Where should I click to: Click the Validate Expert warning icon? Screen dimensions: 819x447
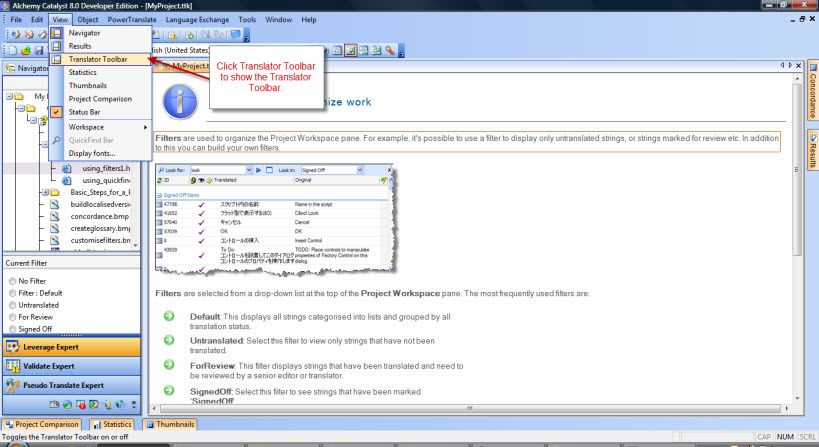pos(13,366)
